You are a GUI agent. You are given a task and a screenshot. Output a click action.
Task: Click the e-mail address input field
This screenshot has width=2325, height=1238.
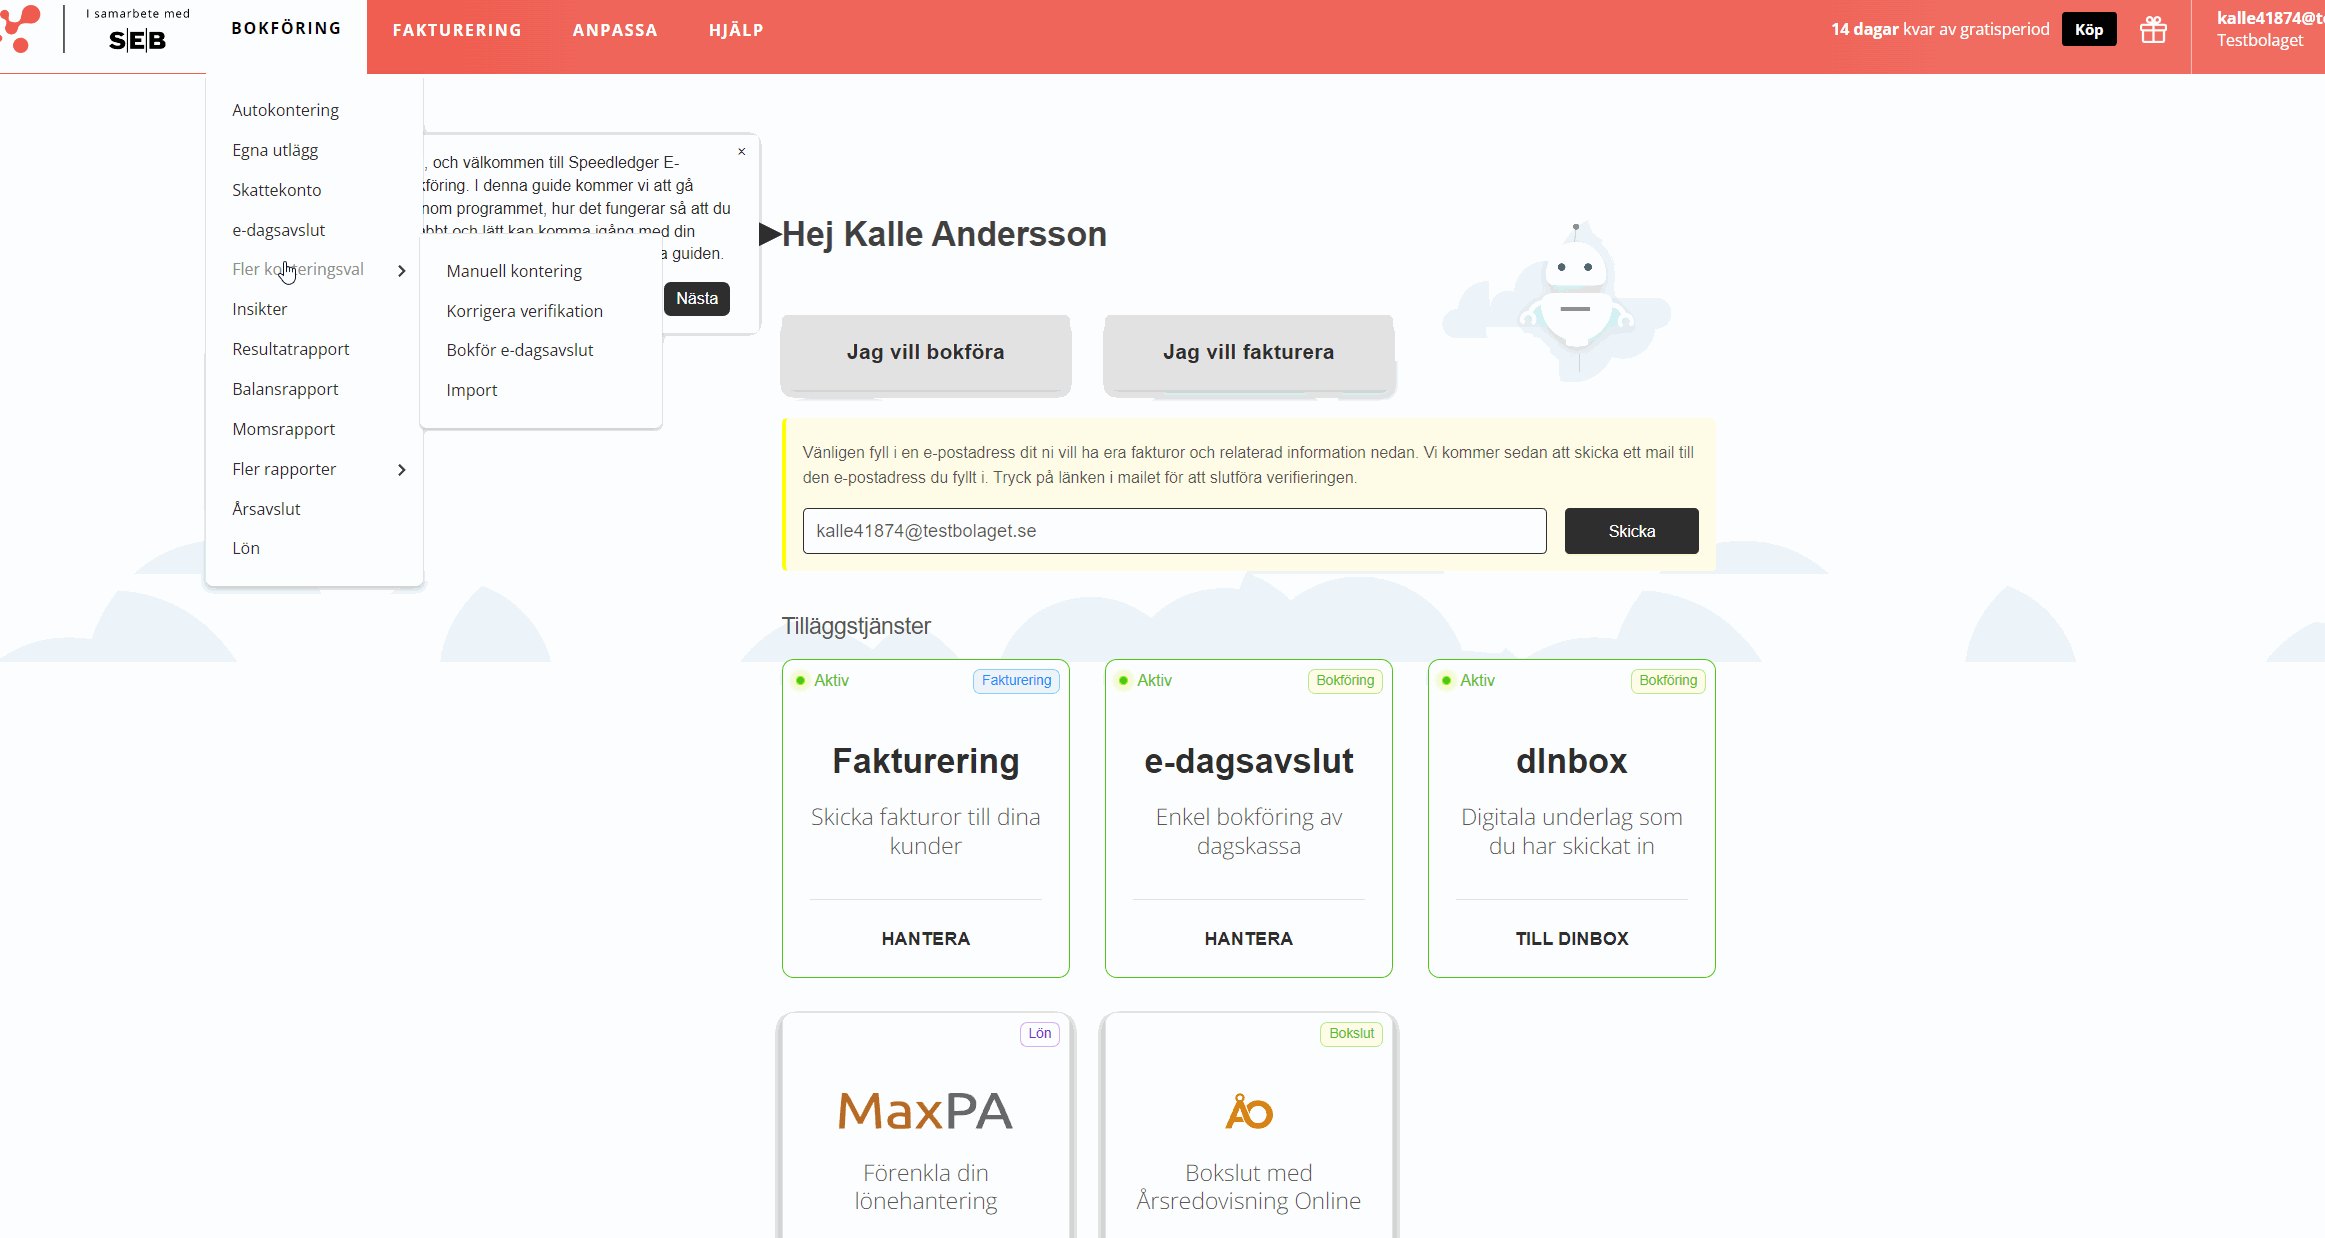point(1173,531)
